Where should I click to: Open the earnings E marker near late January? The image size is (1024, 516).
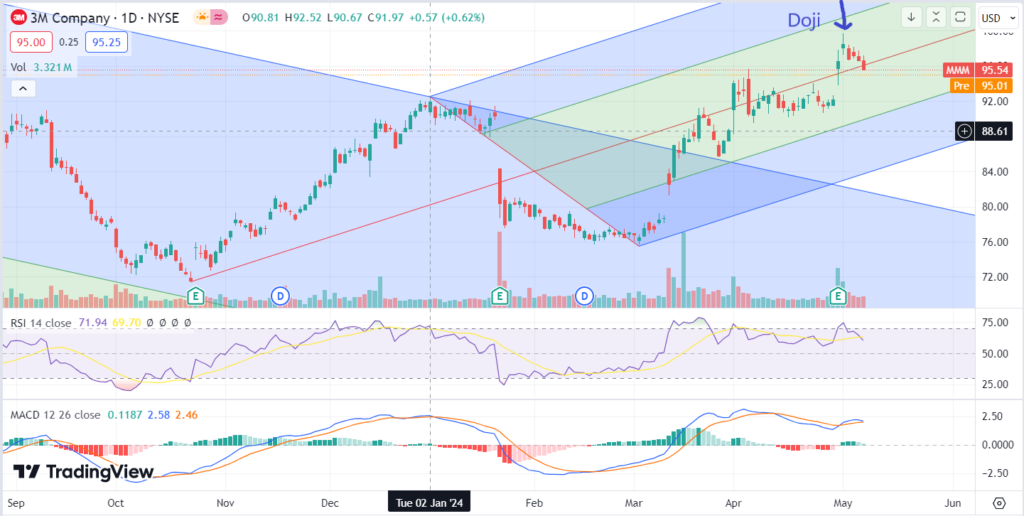(x=500, y=297)
